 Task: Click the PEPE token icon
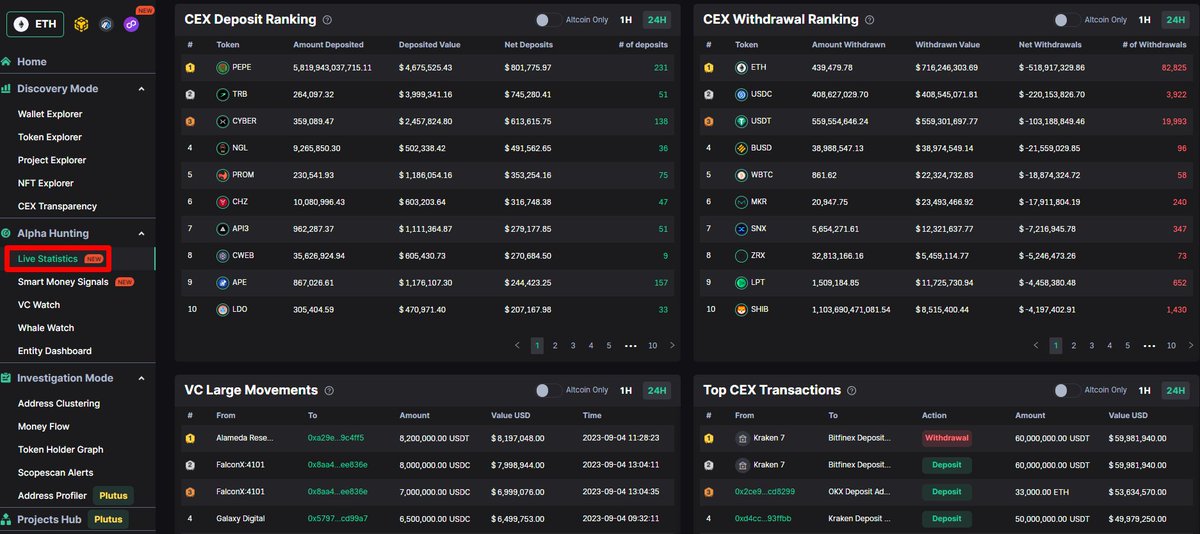coord(223,68)
